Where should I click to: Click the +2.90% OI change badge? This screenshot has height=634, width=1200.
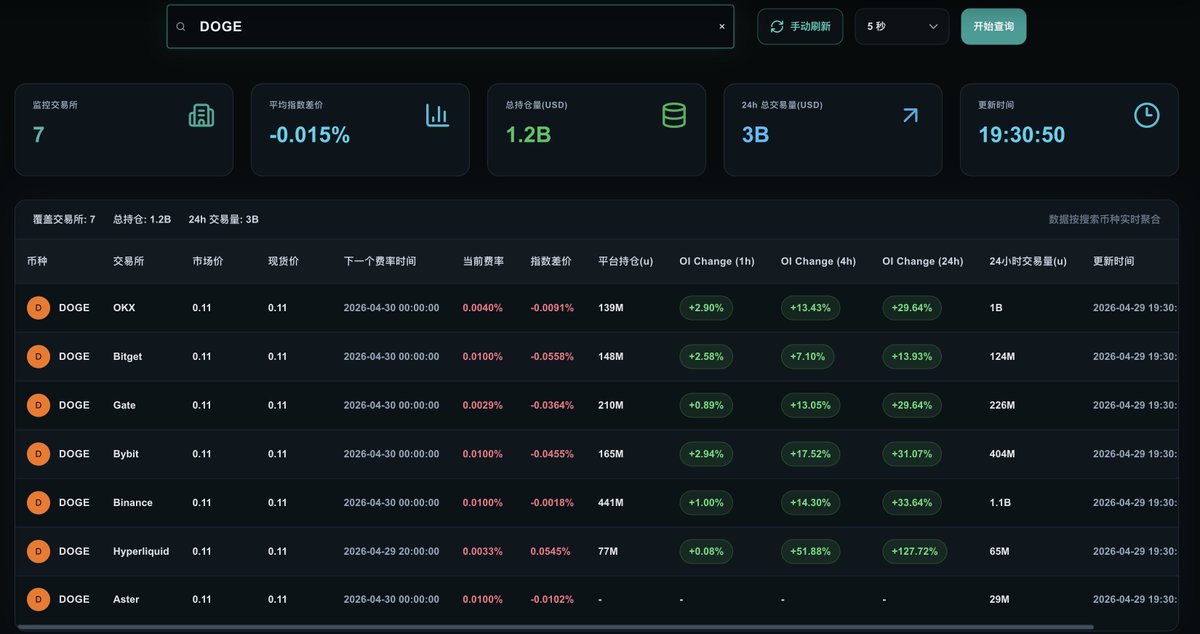706,308
